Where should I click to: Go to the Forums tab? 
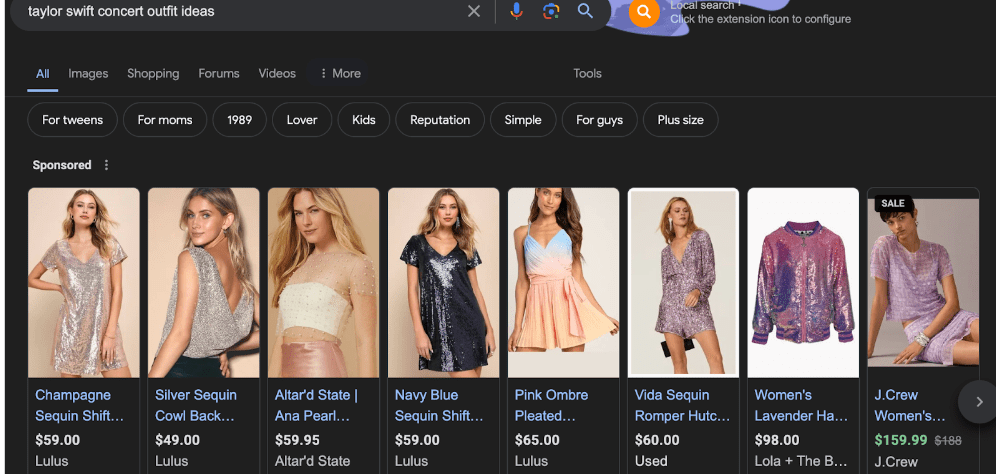[219, 74]
